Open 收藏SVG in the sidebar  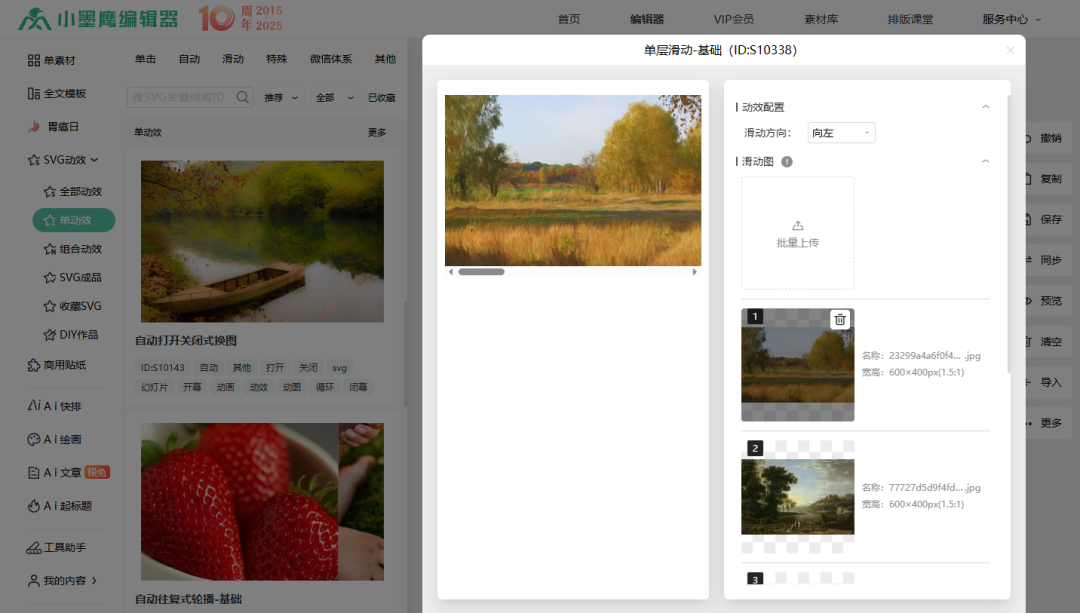(72, 306)
